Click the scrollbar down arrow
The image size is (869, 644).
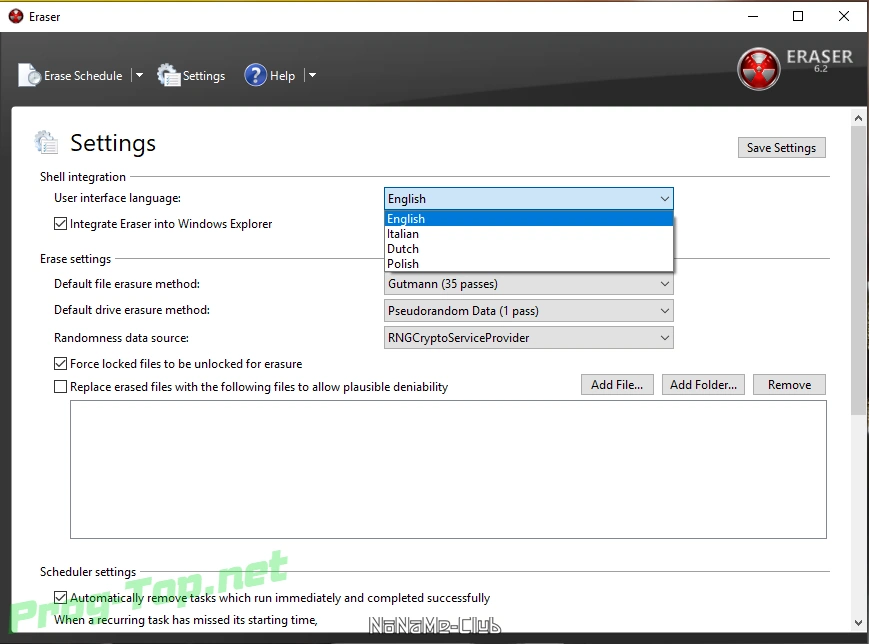[858, 622]
